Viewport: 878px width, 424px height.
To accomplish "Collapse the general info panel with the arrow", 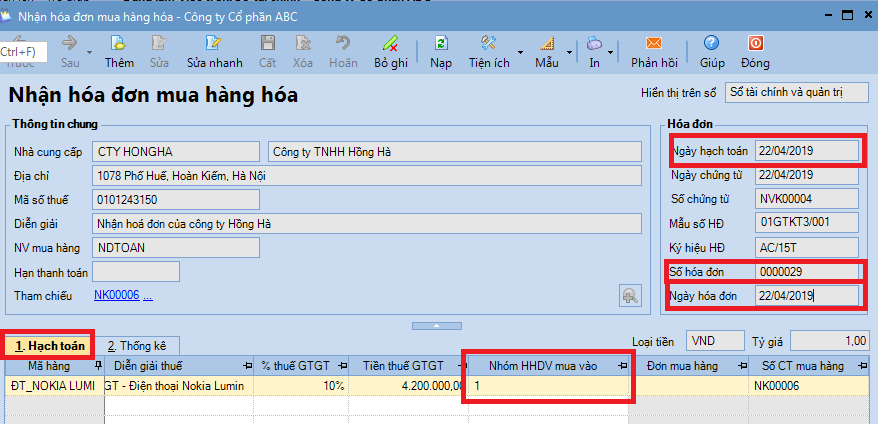I will tap(438, 325).
